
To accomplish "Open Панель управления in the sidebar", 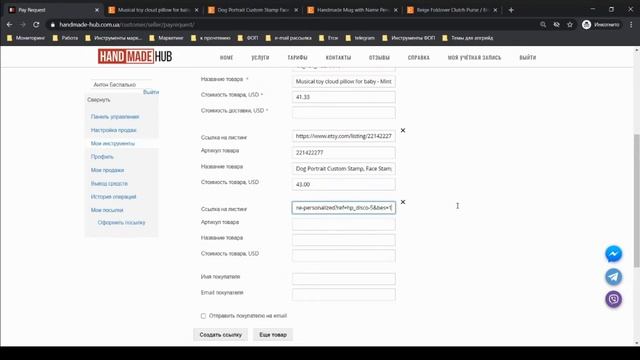I will click(115, 117).
